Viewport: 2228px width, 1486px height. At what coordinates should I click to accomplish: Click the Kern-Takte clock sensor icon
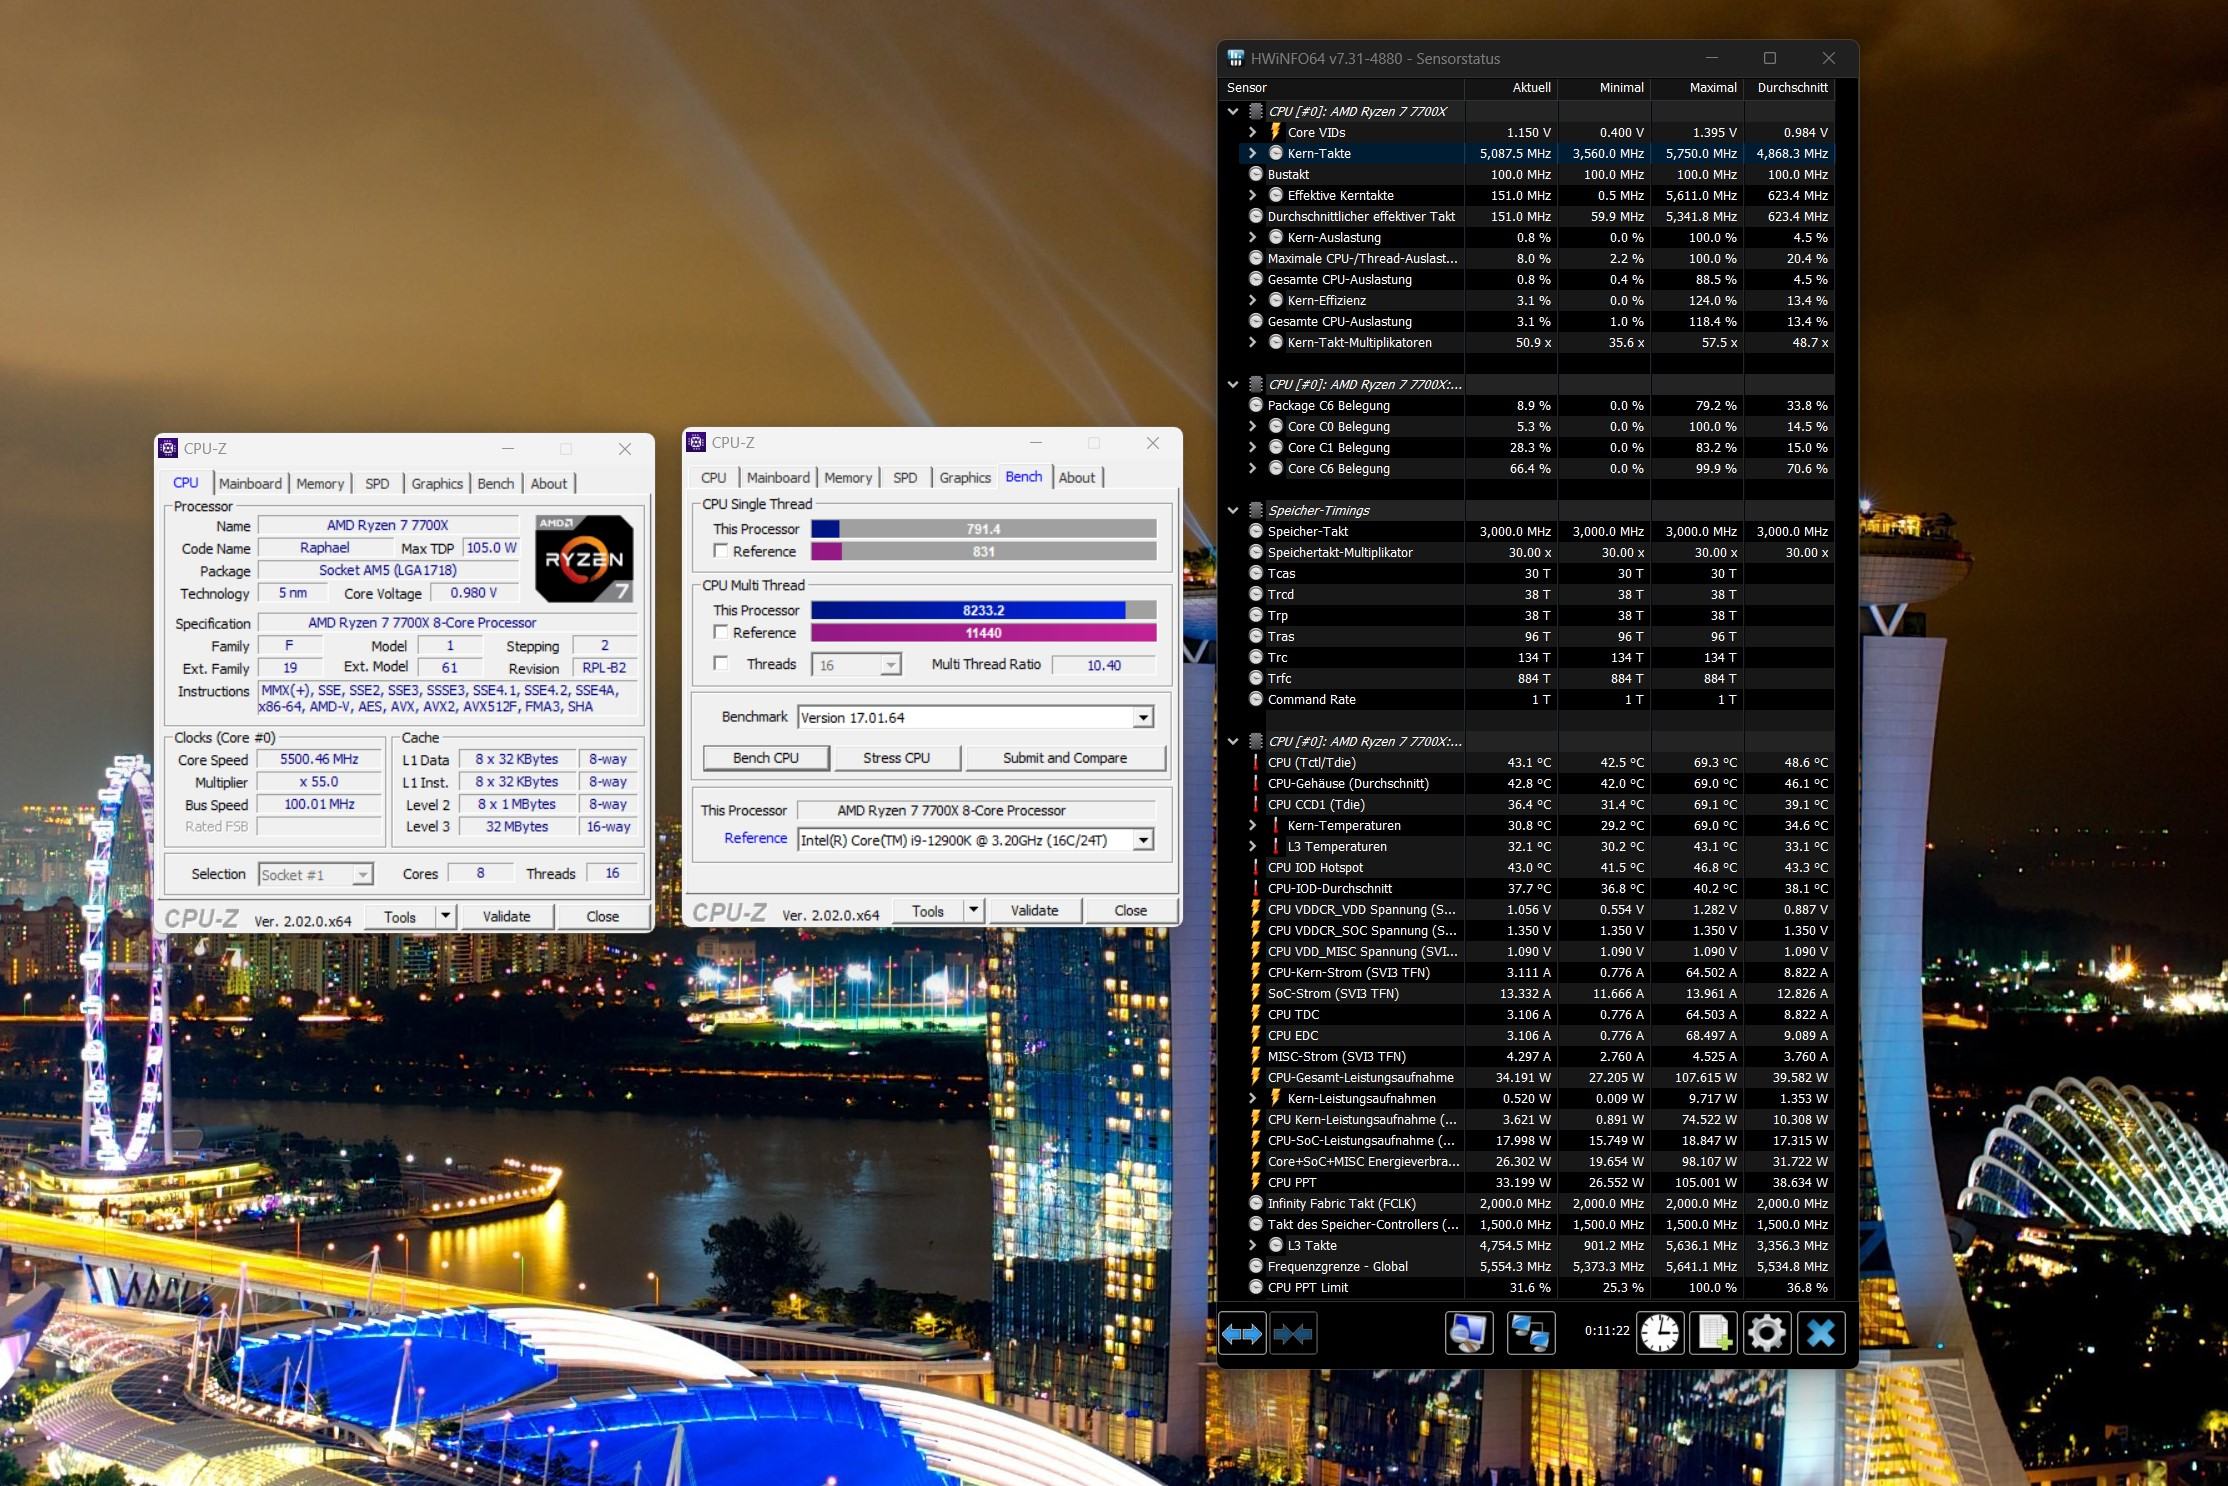click(x=1276, y=153)
